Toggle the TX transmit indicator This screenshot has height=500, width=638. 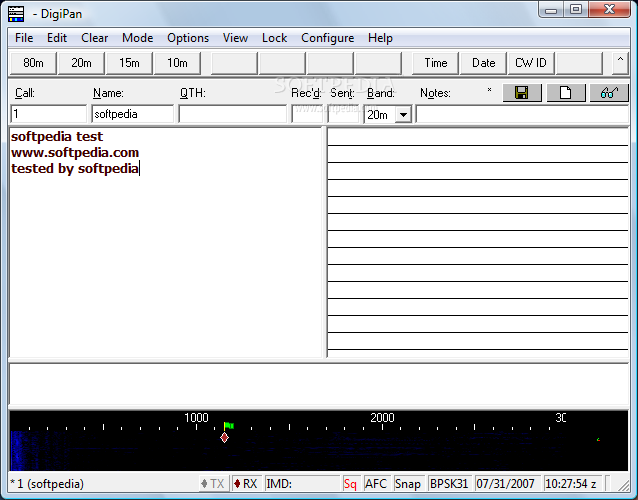pos(214,484)
